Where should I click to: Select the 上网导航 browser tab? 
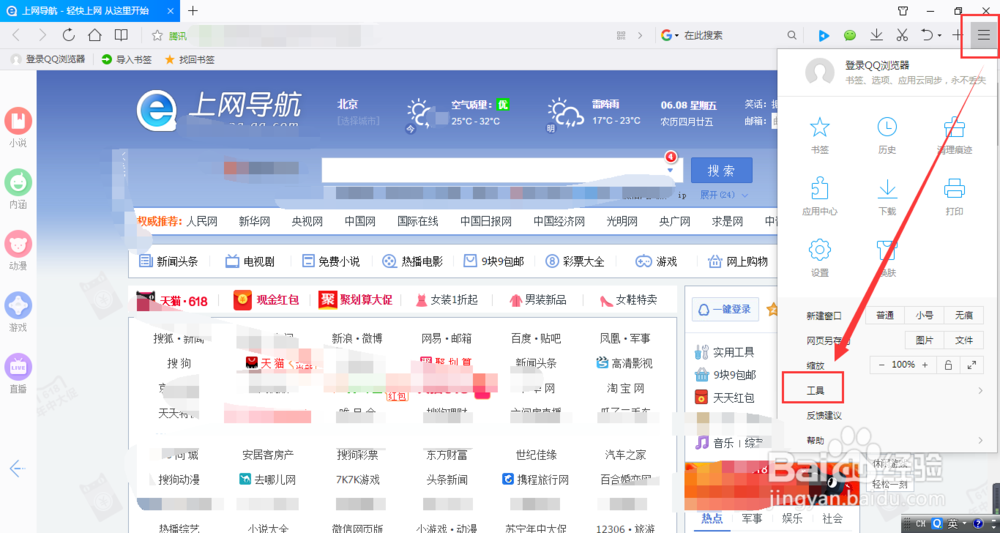[x=90, y=11]
